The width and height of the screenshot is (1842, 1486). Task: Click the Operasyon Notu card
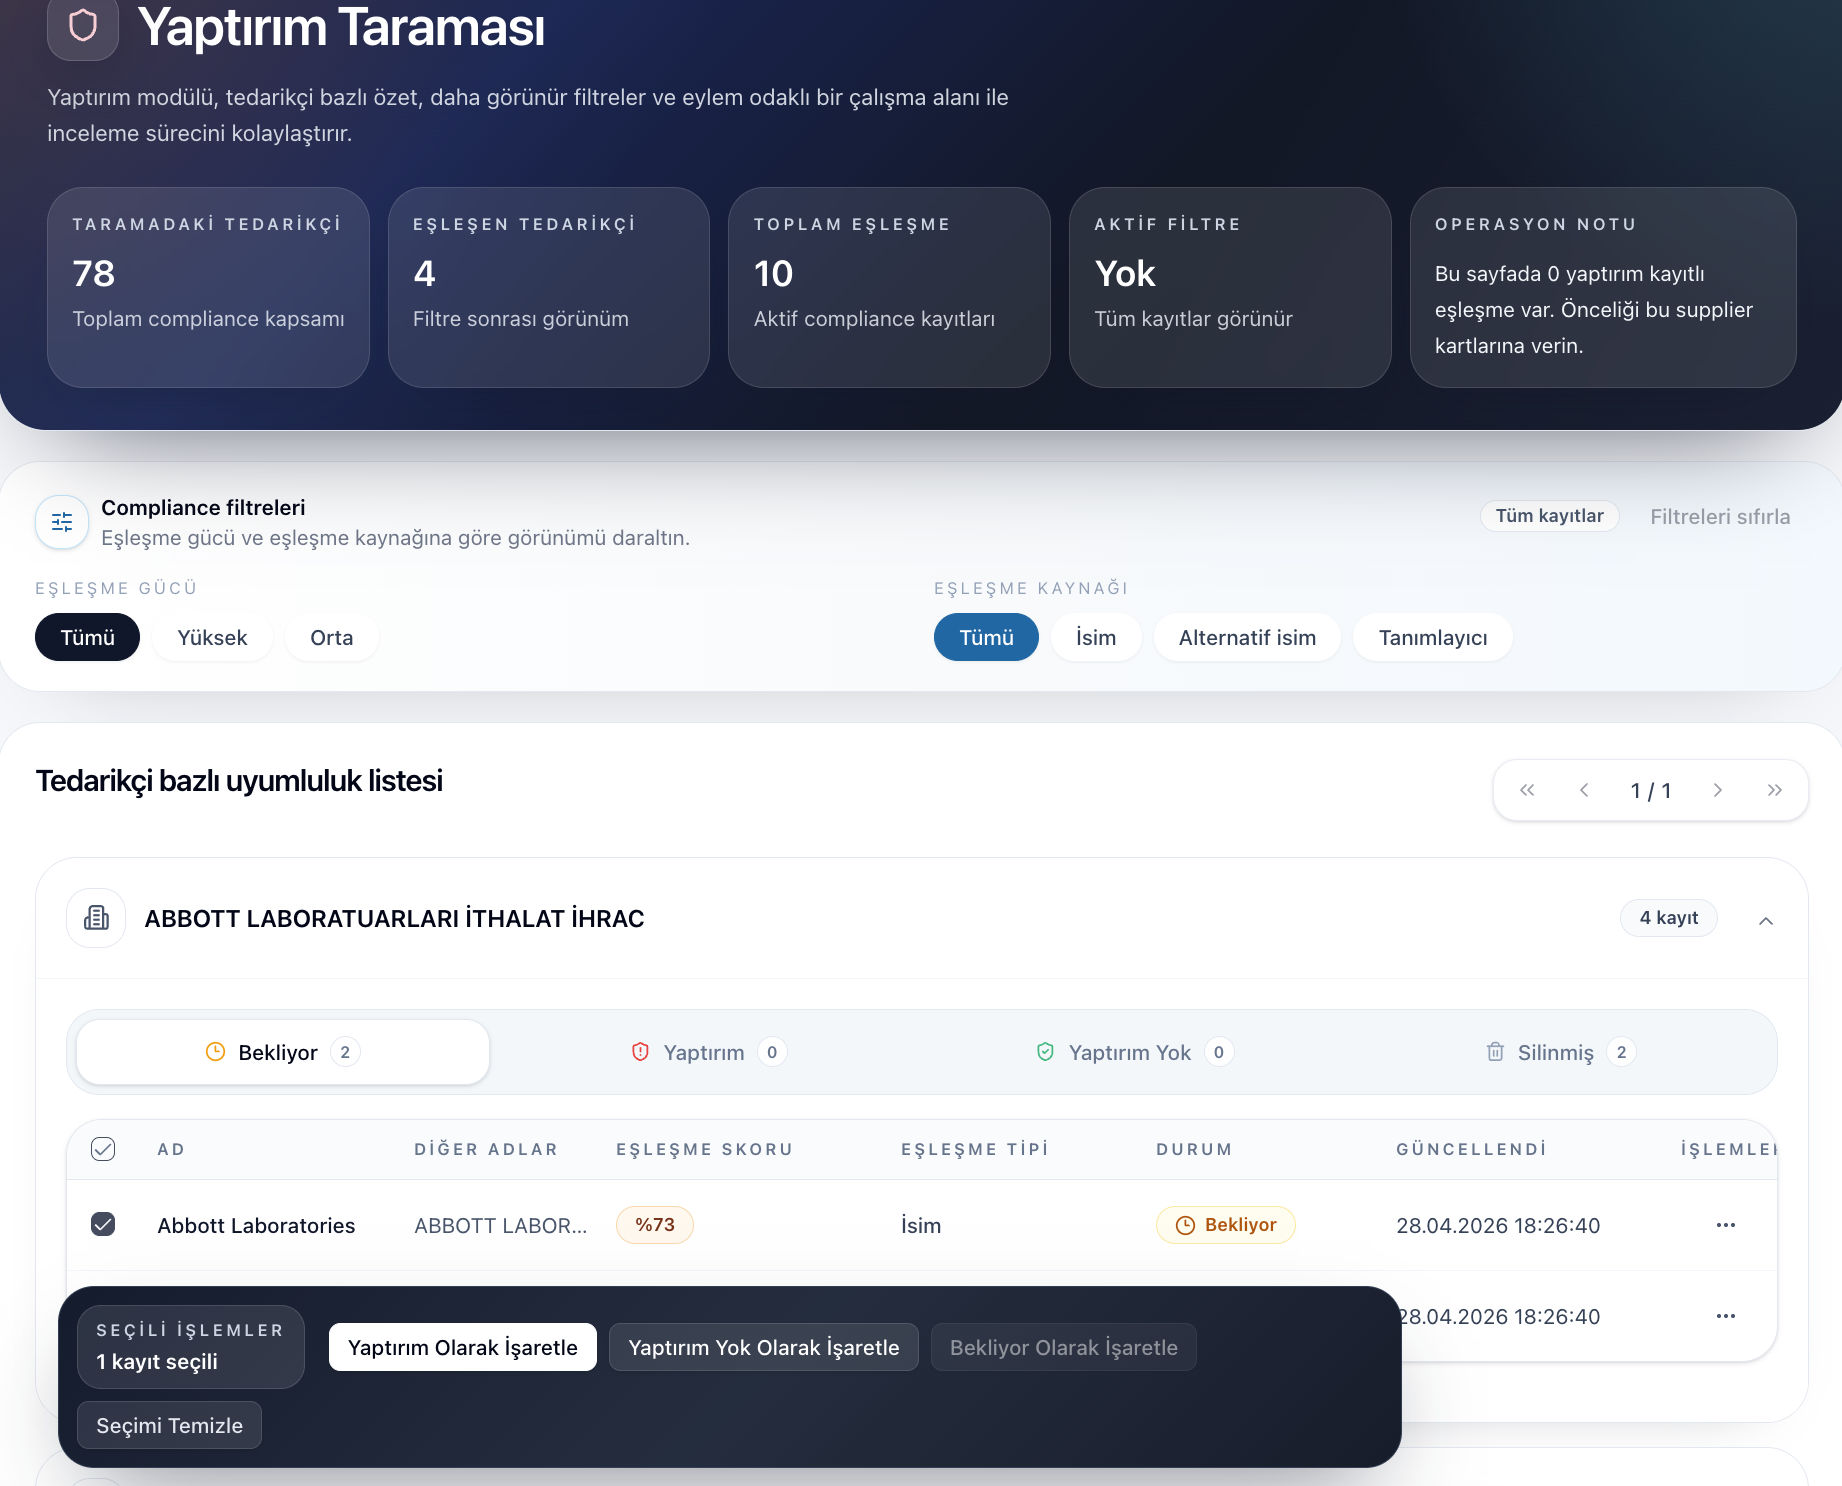[x=1603, y=287]
